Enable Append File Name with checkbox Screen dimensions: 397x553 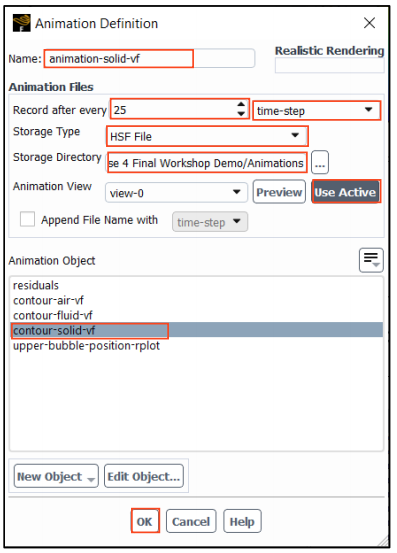click(28, 219)
